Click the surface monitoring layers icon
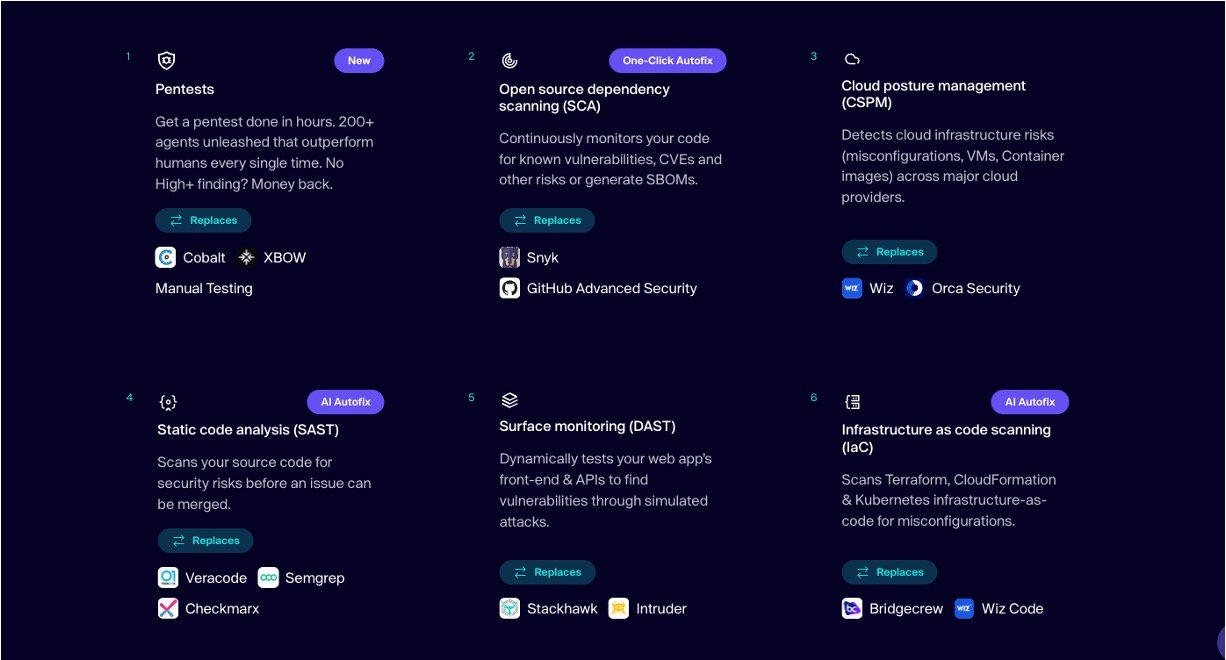The width and height of the screenshot is (1226, 660). (x=509, y=400)
